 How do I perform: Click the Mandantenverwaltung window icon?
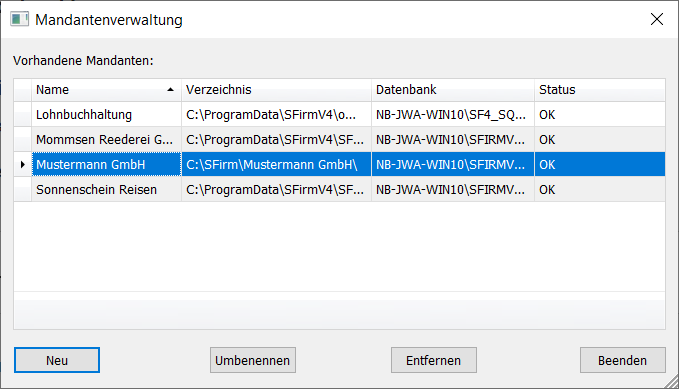19,19
